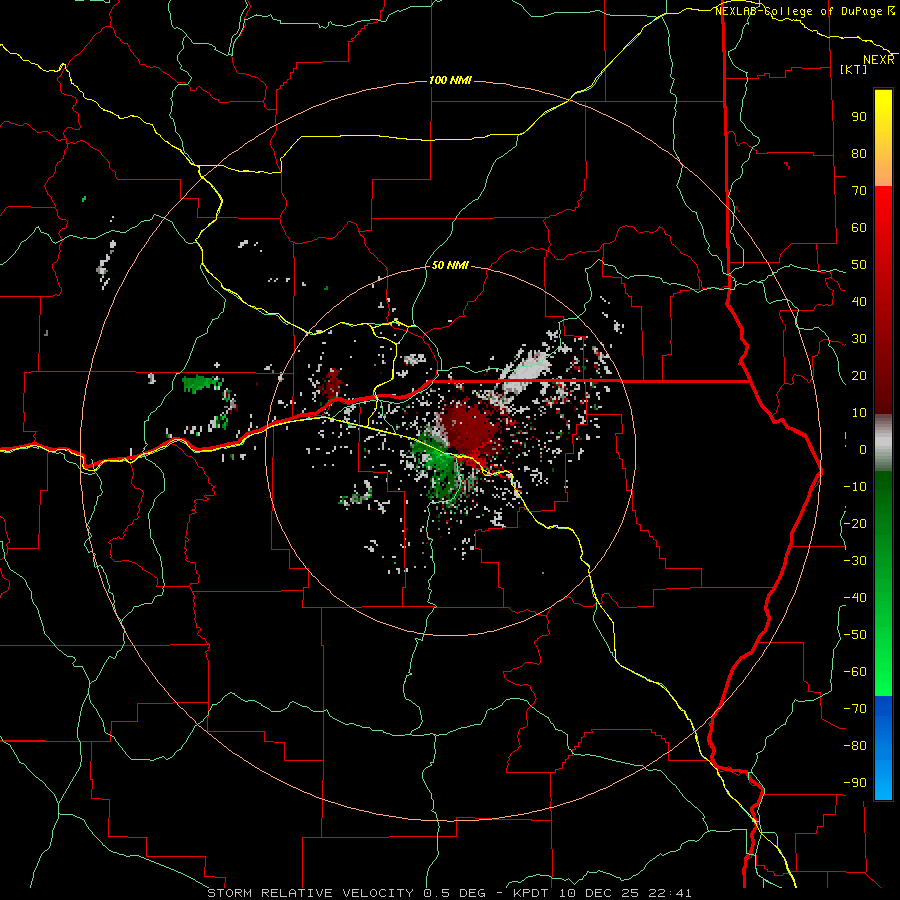Click the gray zero-velocity segment of the color bar
Screen dimensions: 900x900
(883, 443)
